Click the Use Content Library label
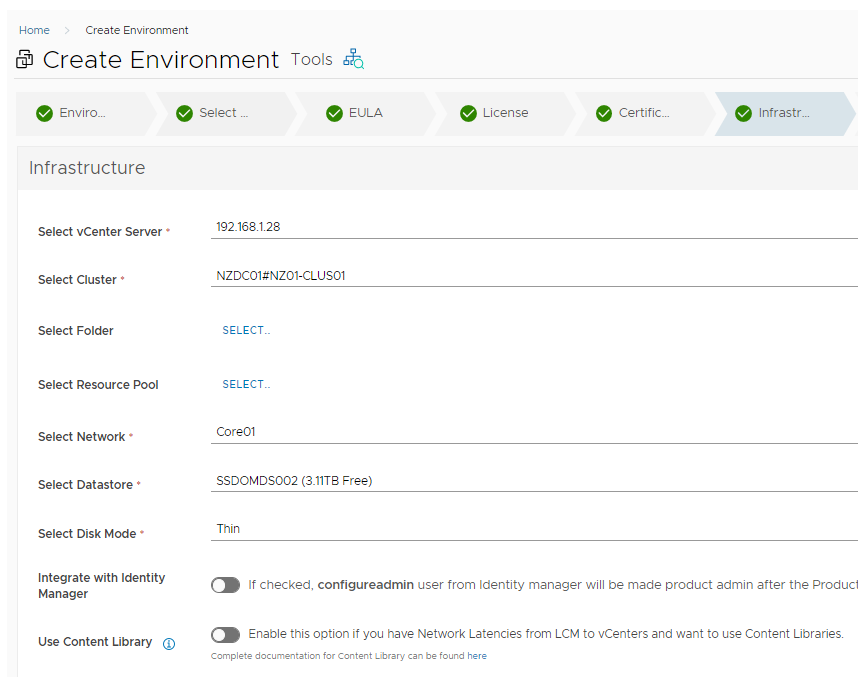Image resolution: width=858 pixels, height=677 pixels. point(95,642)
